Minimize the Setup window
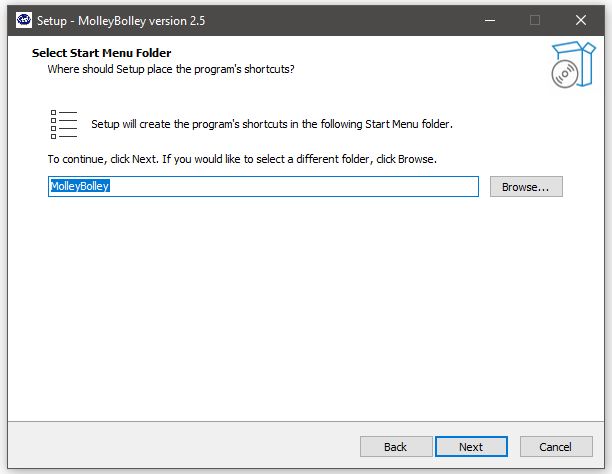Viewport: 612px width, 474px height. tap(490, 20)
